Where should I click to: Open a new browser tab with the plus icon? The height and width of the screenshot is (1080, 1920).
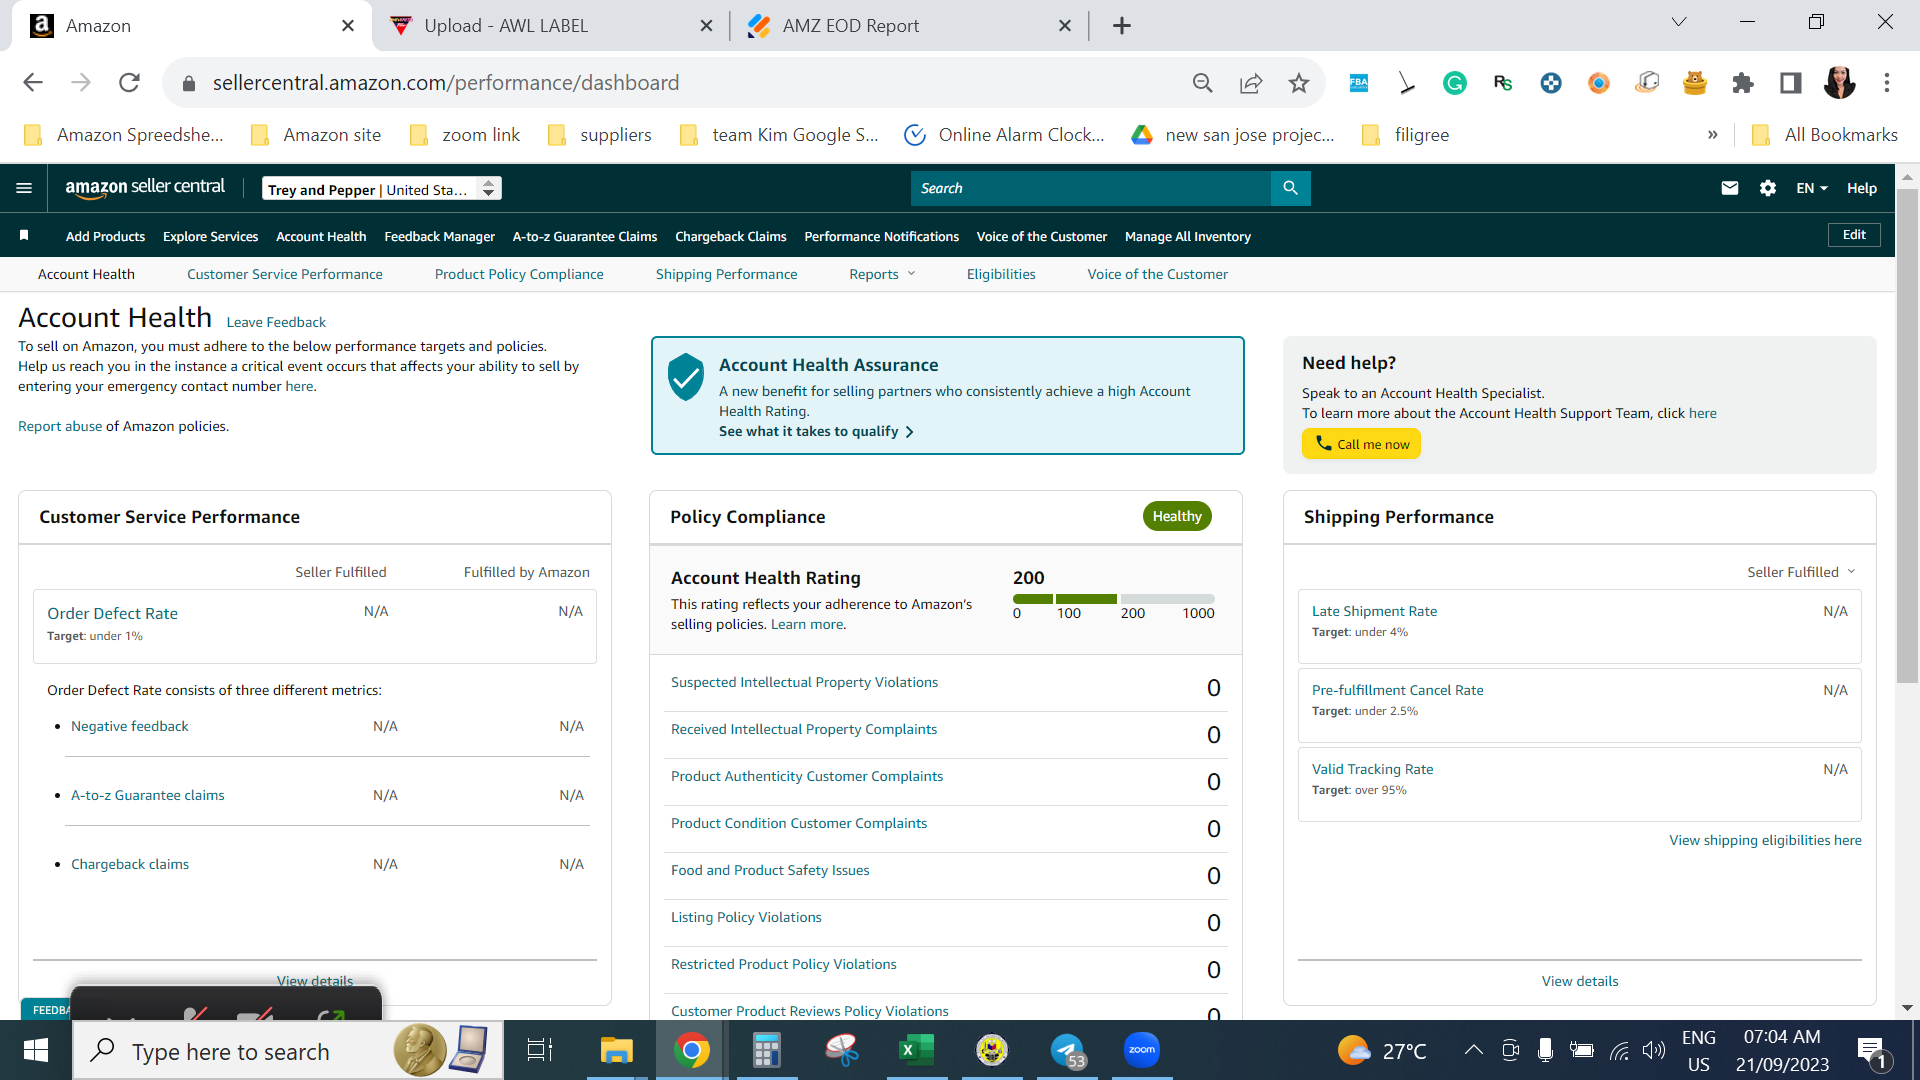click(x=1122, y=26)
